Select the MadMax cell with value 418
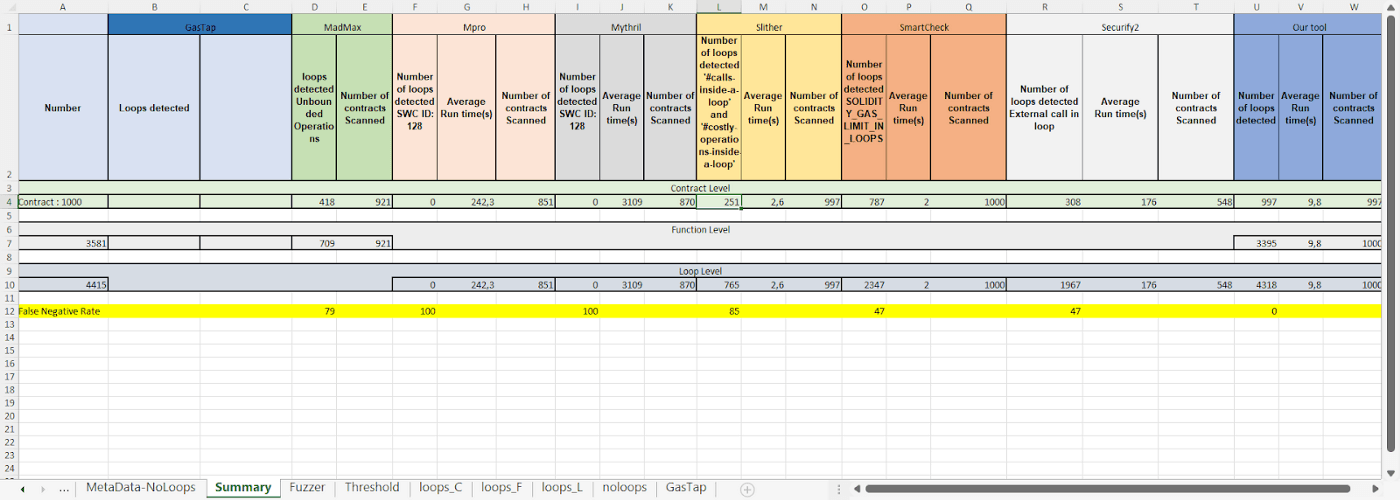Screen dimensions: 1400x500 coord(314,201)
